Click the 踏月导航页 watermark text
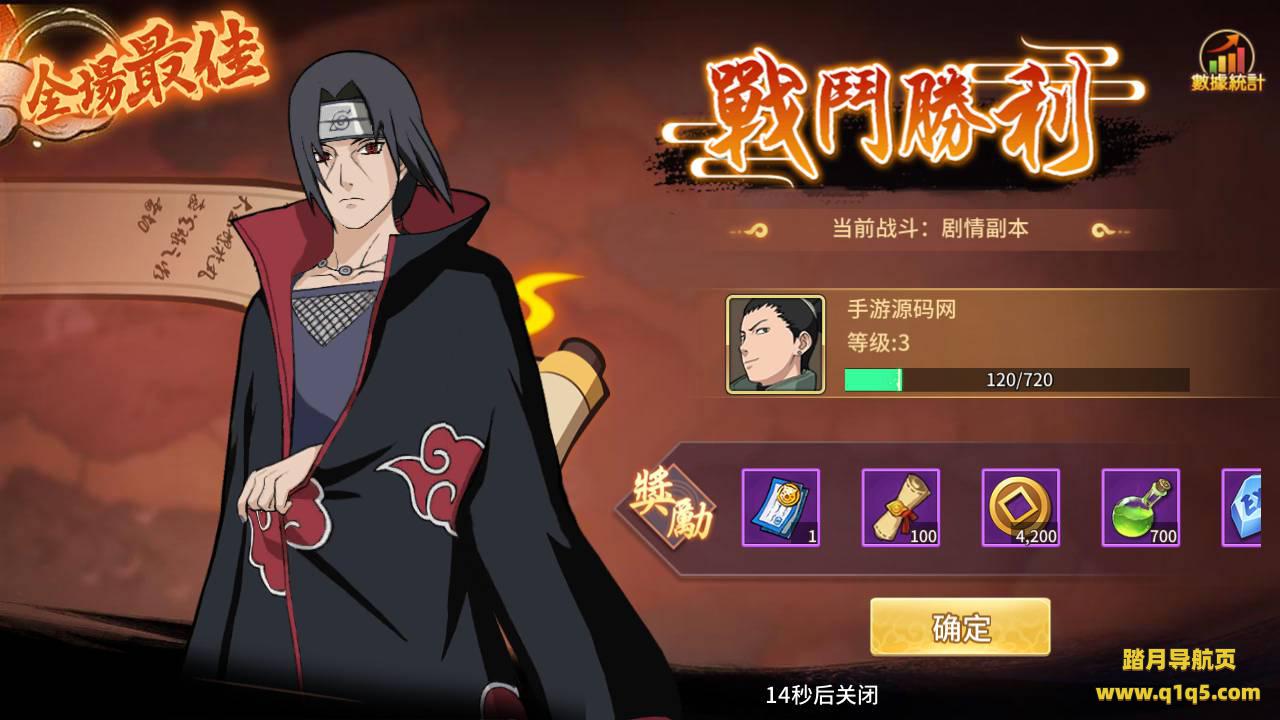This screenshot has height=720, width=1280. click(1179, 660)
